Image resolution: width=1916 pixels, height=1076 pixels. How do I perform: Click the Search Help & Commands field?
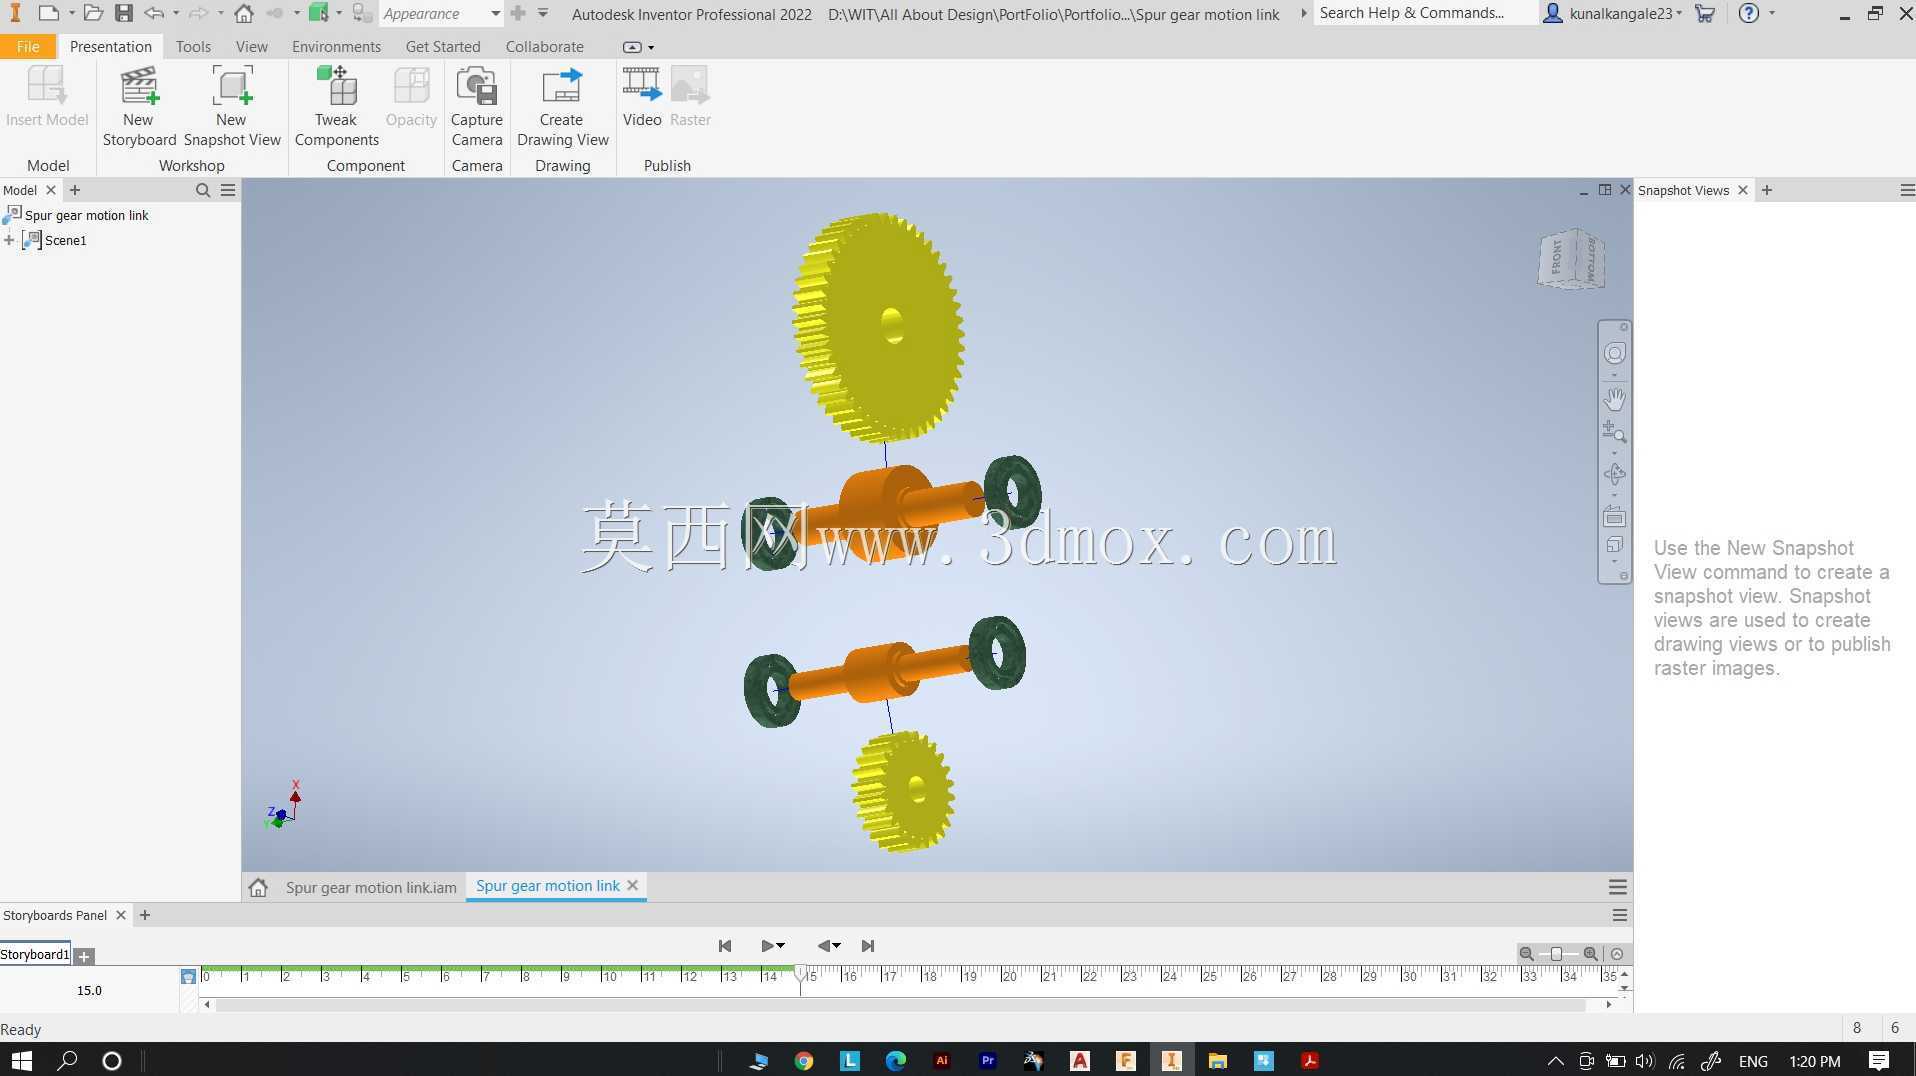(1425, 13)
